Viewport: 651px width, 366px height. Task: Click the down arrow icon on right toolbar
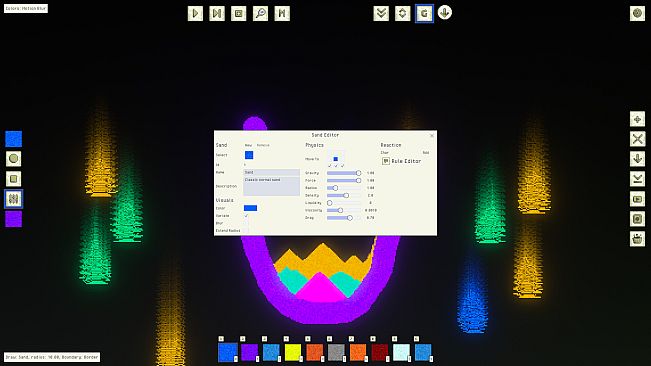click(637, 159)
